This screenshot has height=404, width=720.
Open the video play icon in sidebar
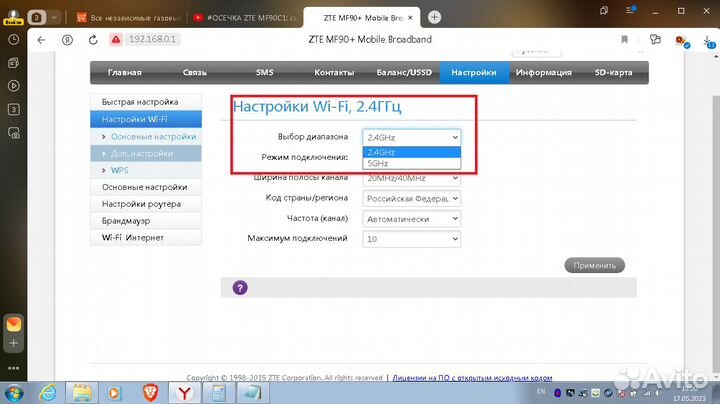point(14,86)
